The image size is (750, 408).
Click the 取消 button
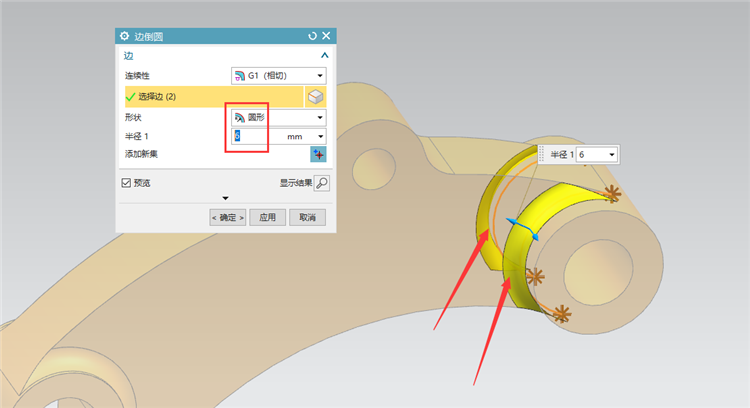(307, 218)
